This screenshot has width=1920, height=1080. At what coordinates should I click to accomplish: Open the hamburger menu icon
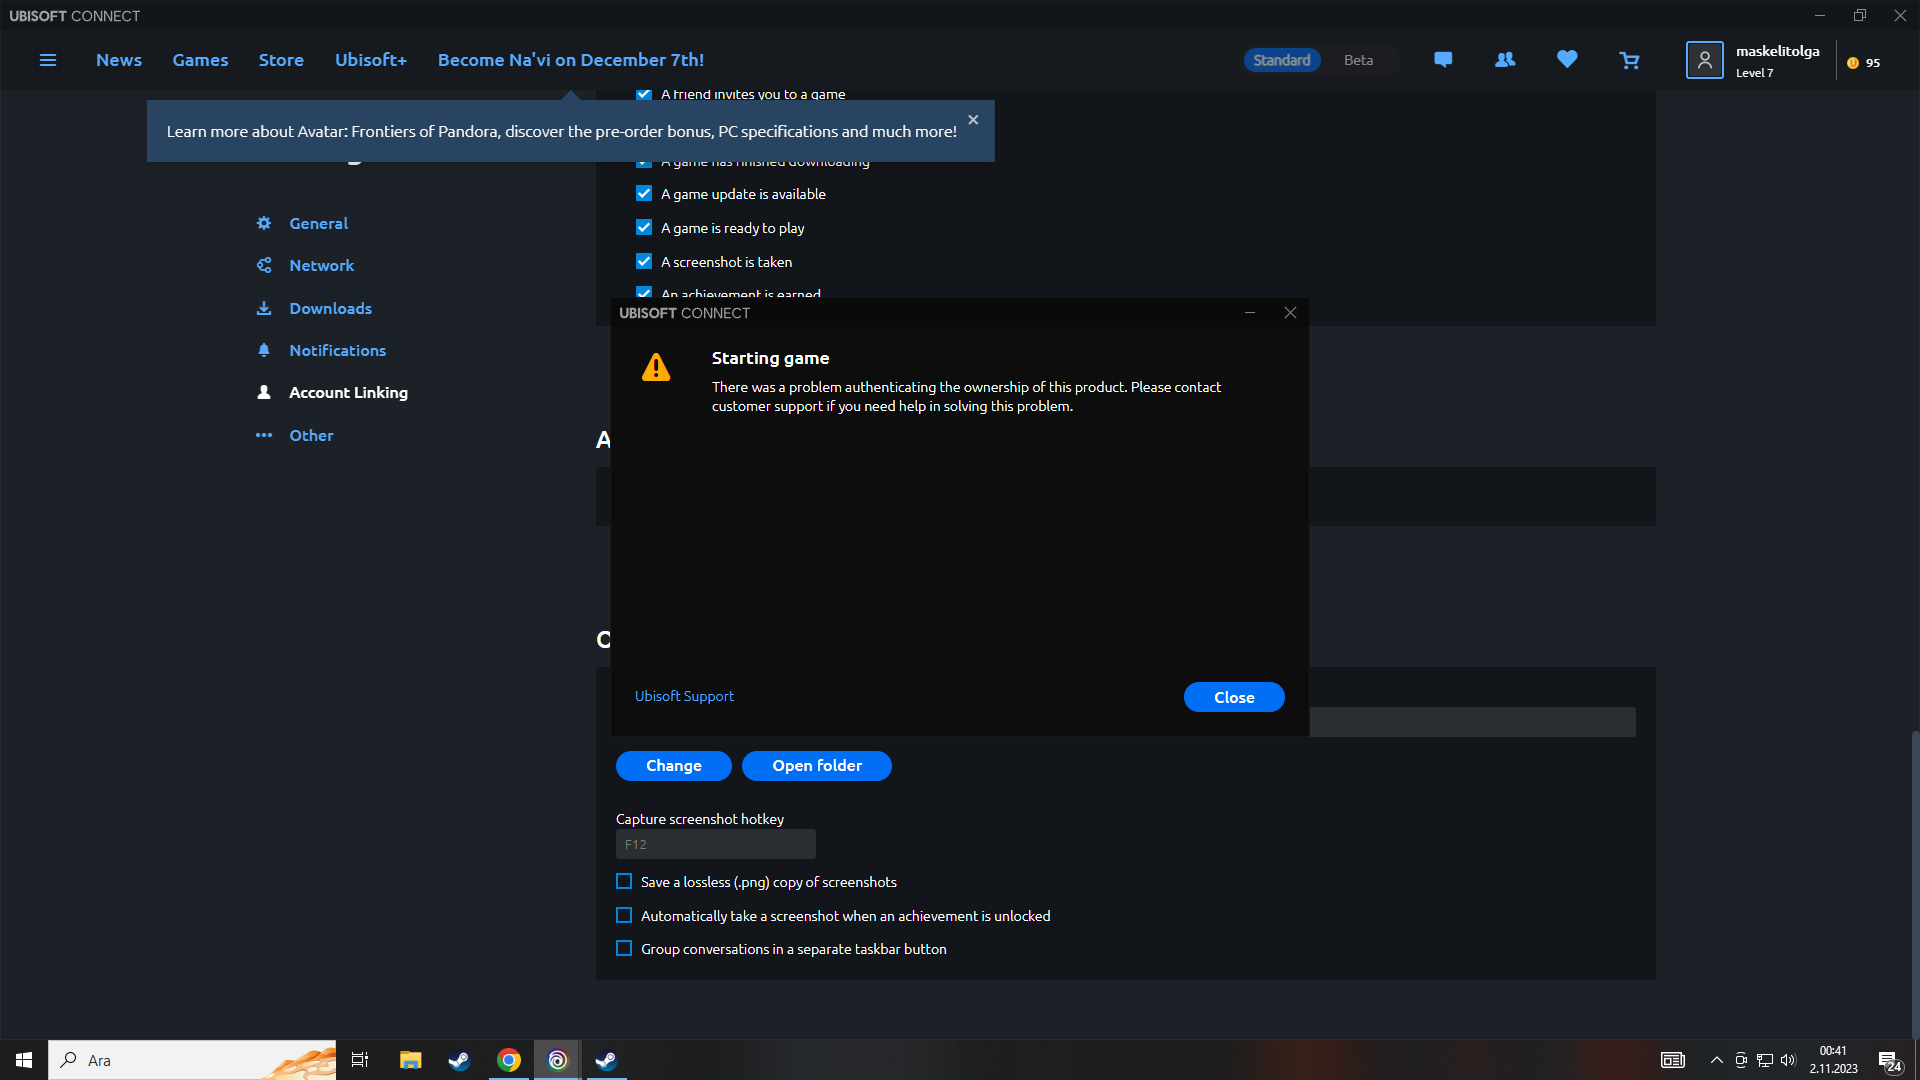47,60
